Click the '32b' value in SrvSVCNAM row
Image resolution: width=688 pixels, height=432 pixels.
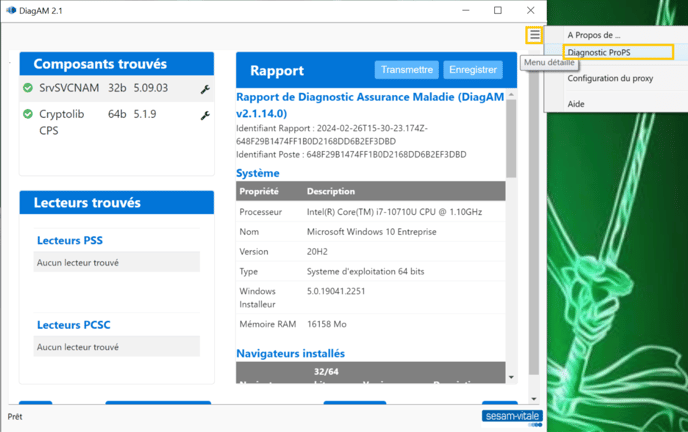pos(117,88)
